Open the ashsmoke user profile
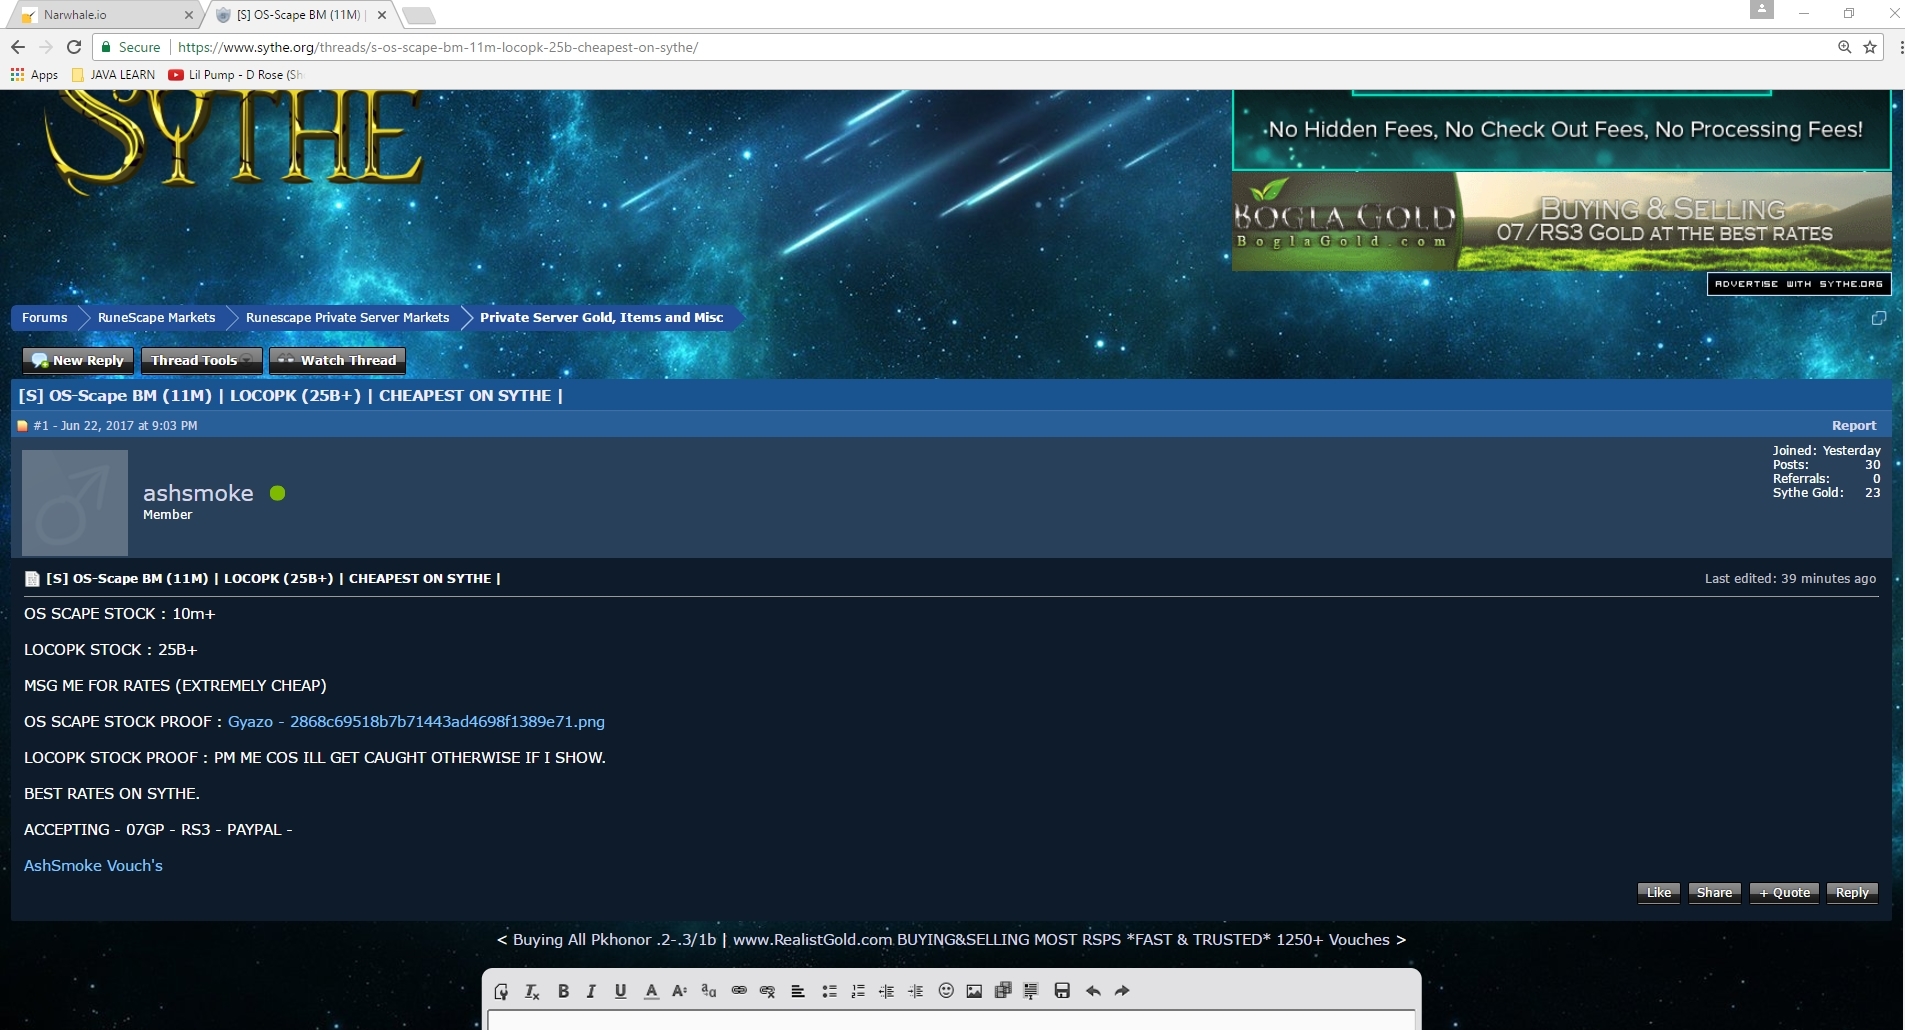 [x=198, y=493]
